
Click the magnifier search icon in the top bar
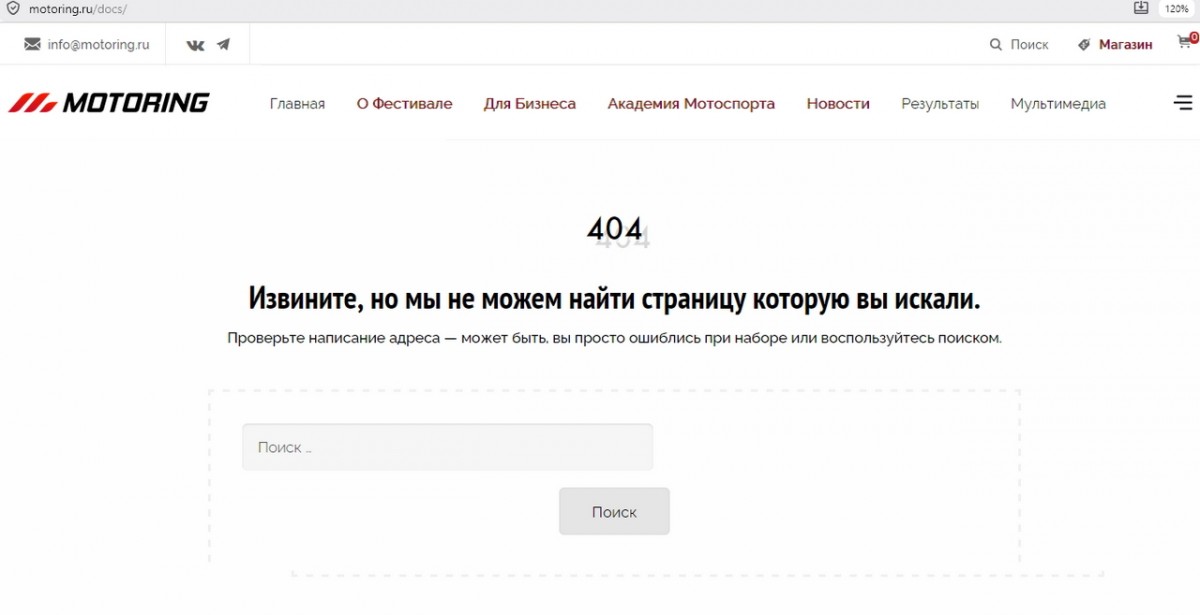[996, 44]
